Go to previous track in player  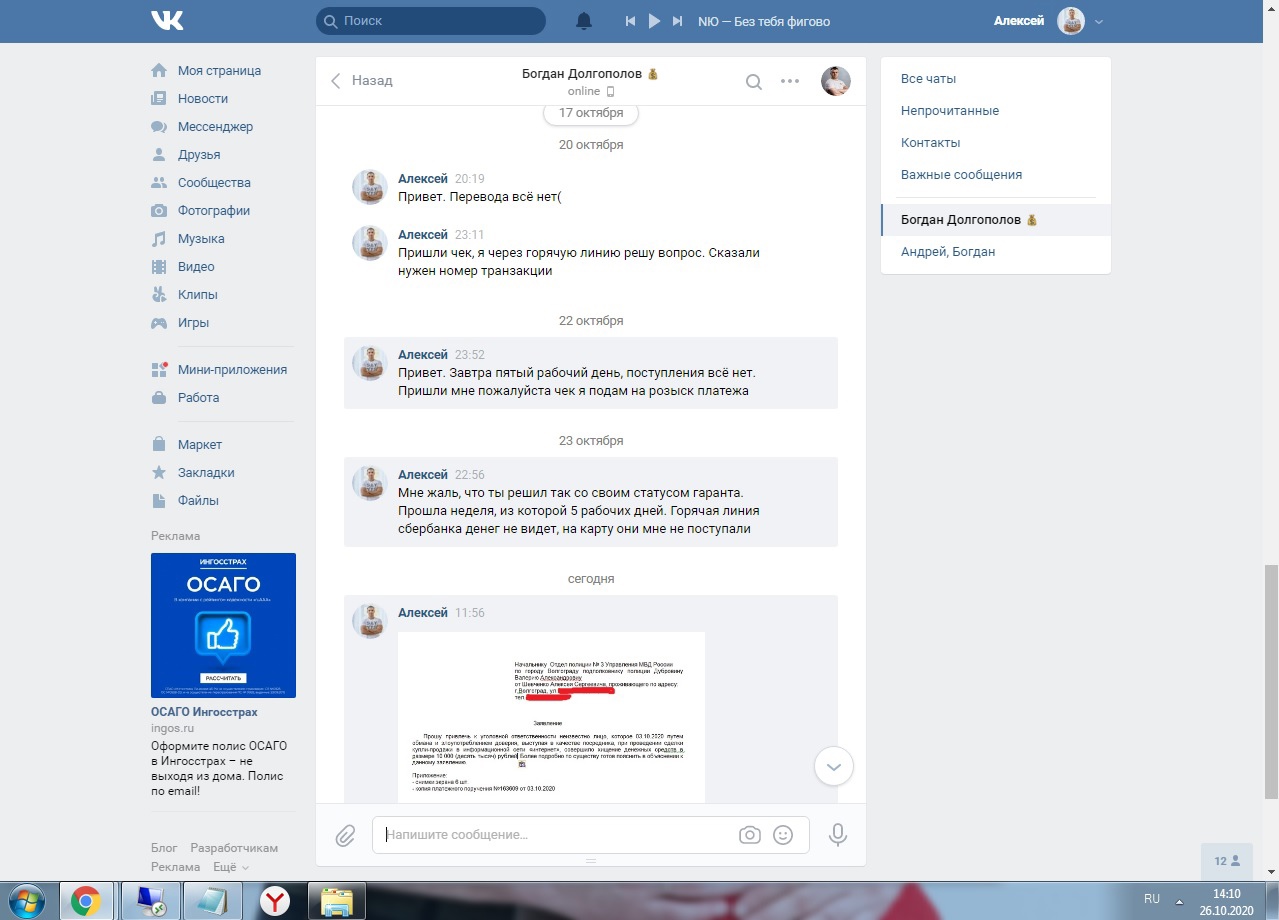click(630, 21)
